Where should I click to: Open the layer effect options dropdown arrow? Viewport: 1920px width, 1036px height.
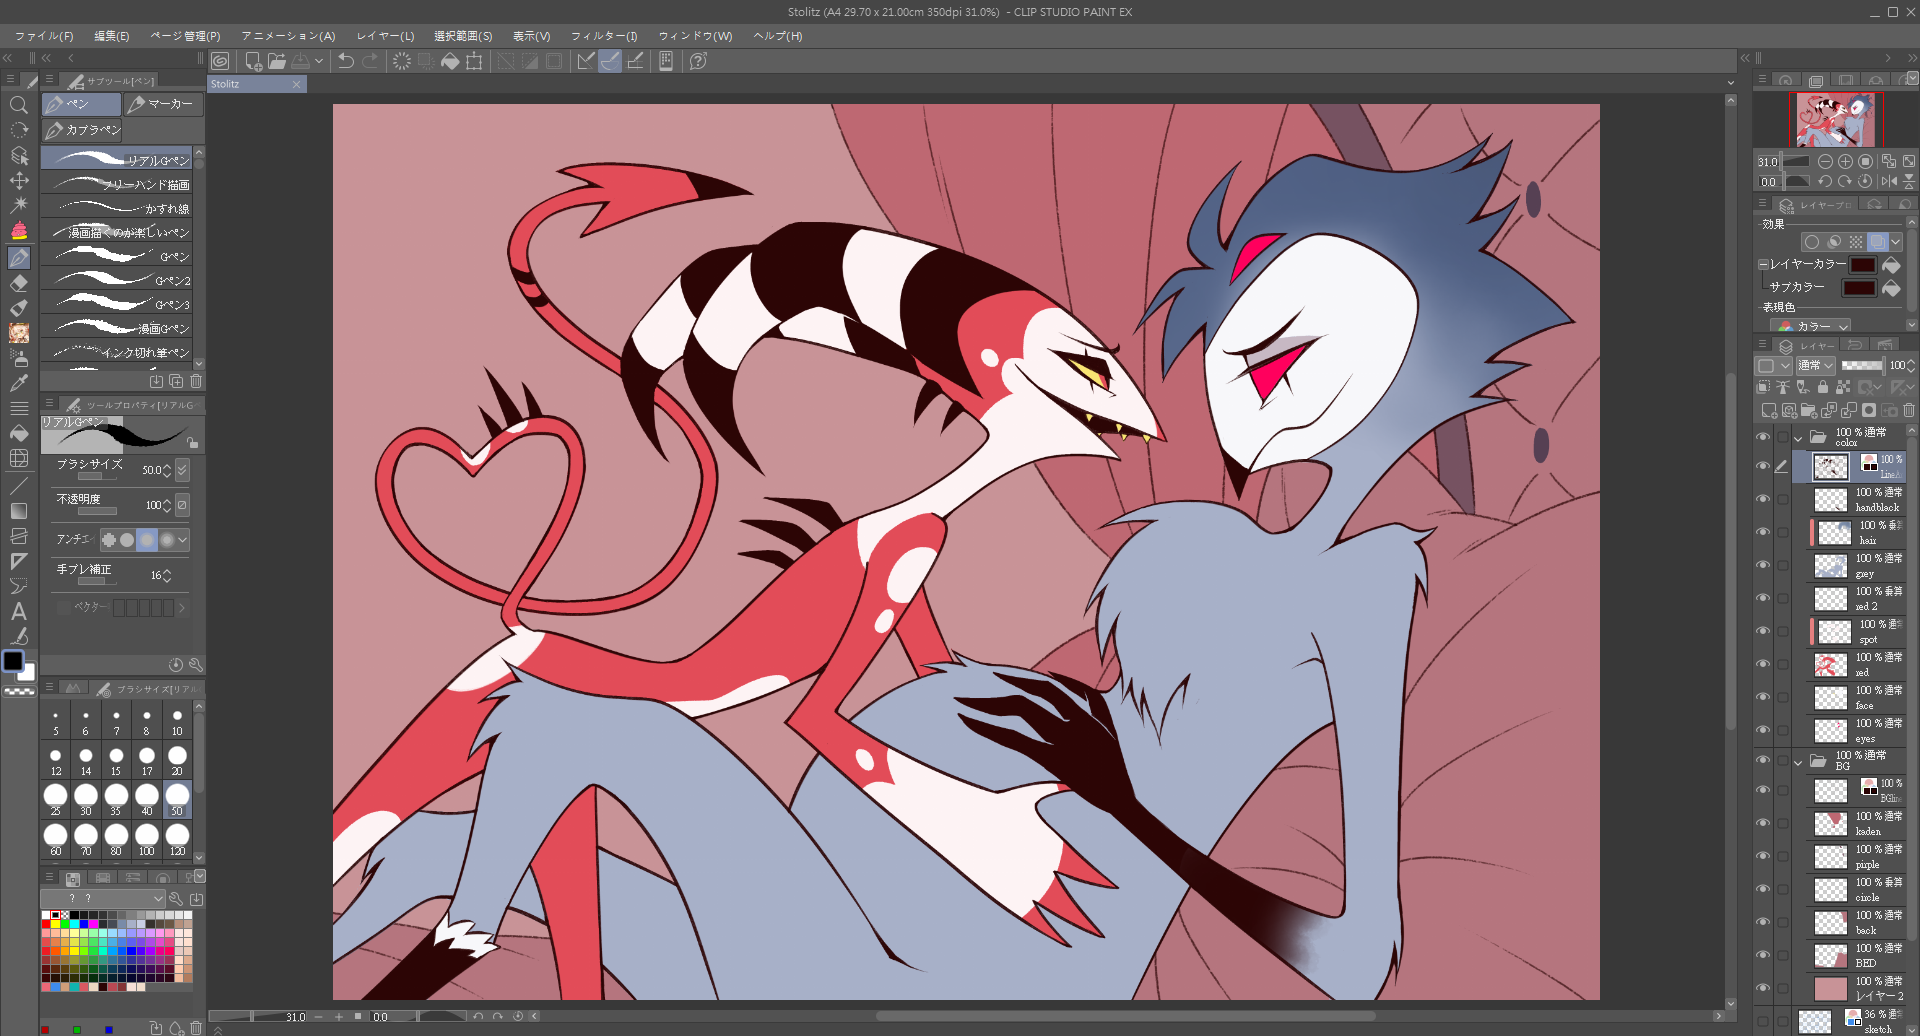[1896, 242]
